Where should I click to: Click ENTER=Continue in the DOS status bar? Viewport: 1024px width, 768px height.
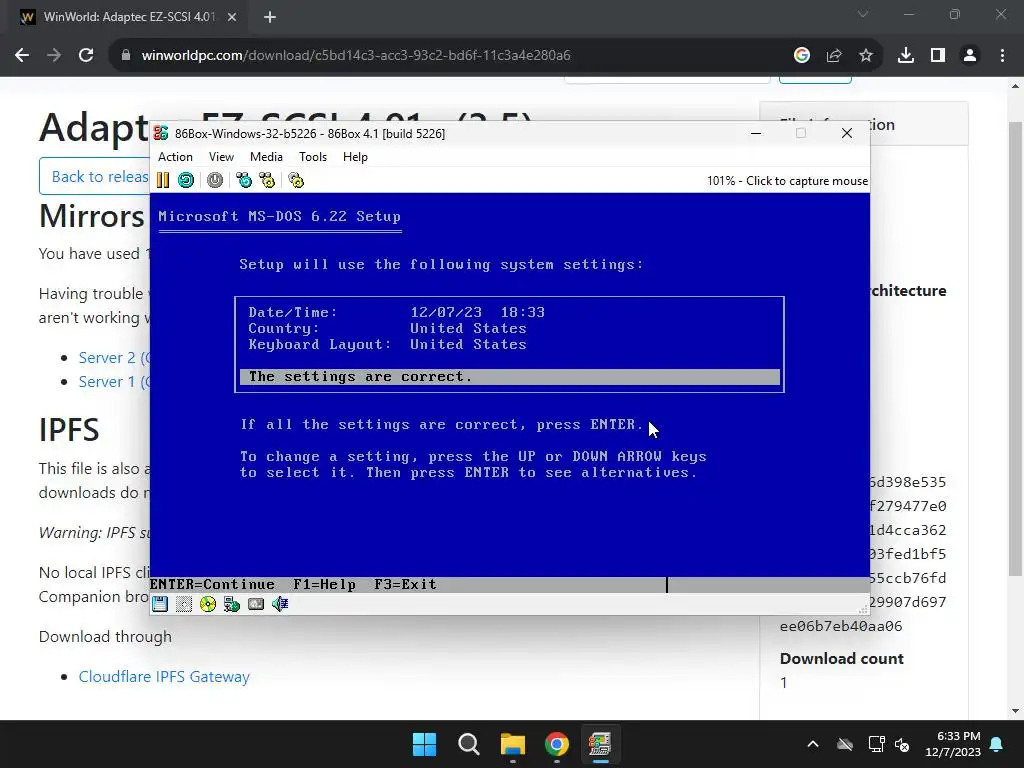pos(212,584)
